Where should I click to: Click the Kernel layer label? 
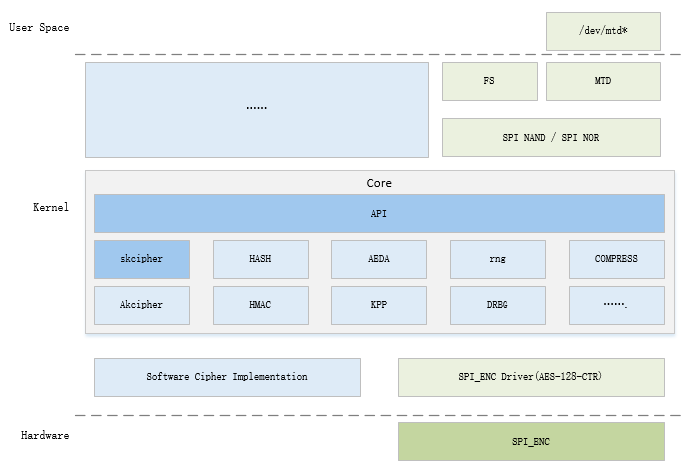pos(50,208)
